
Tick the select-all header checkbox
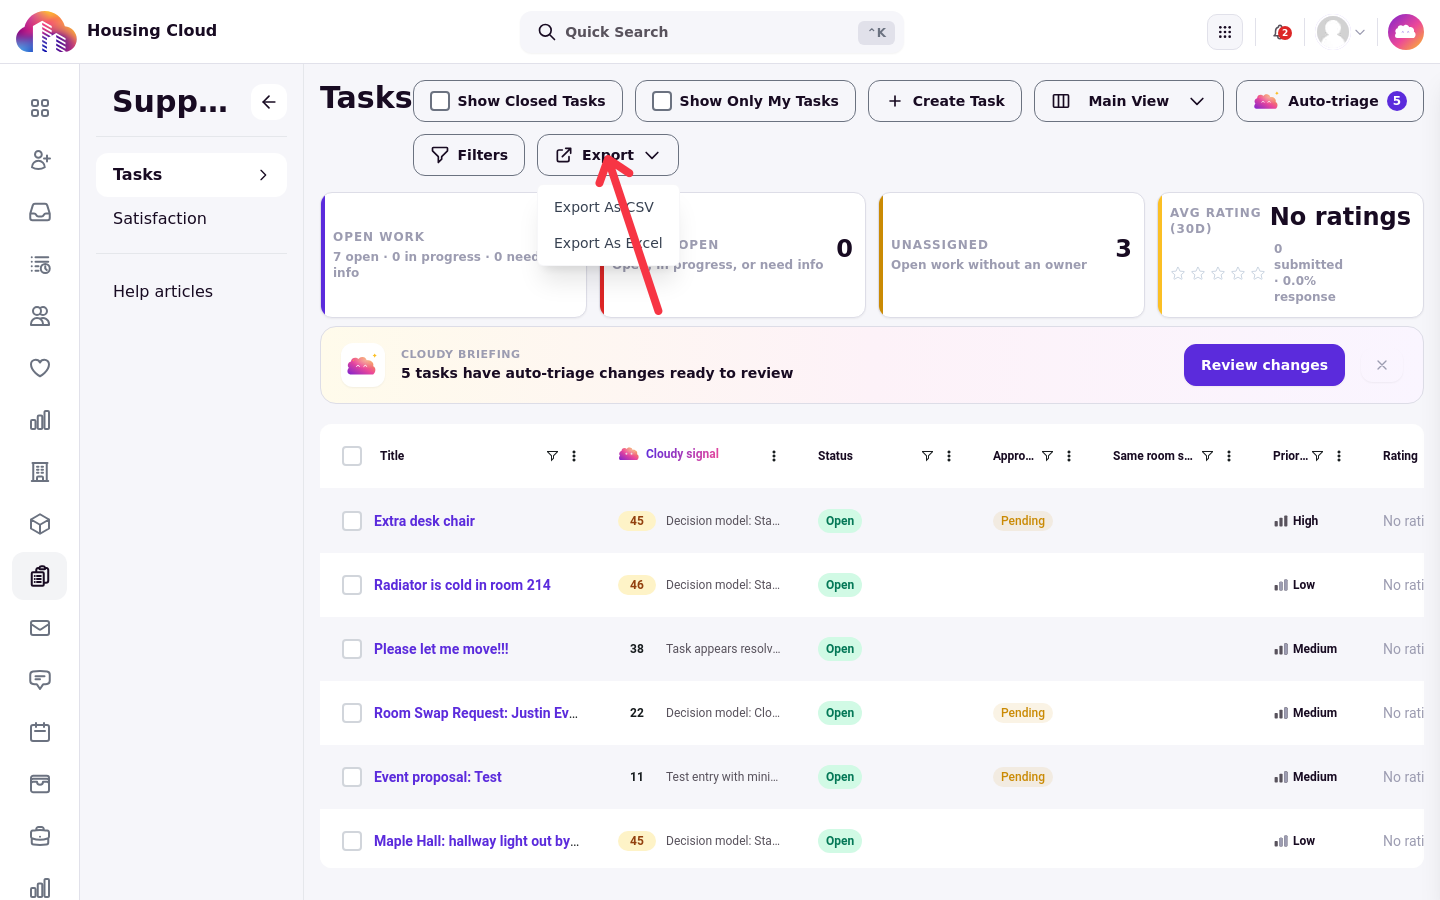352,456
